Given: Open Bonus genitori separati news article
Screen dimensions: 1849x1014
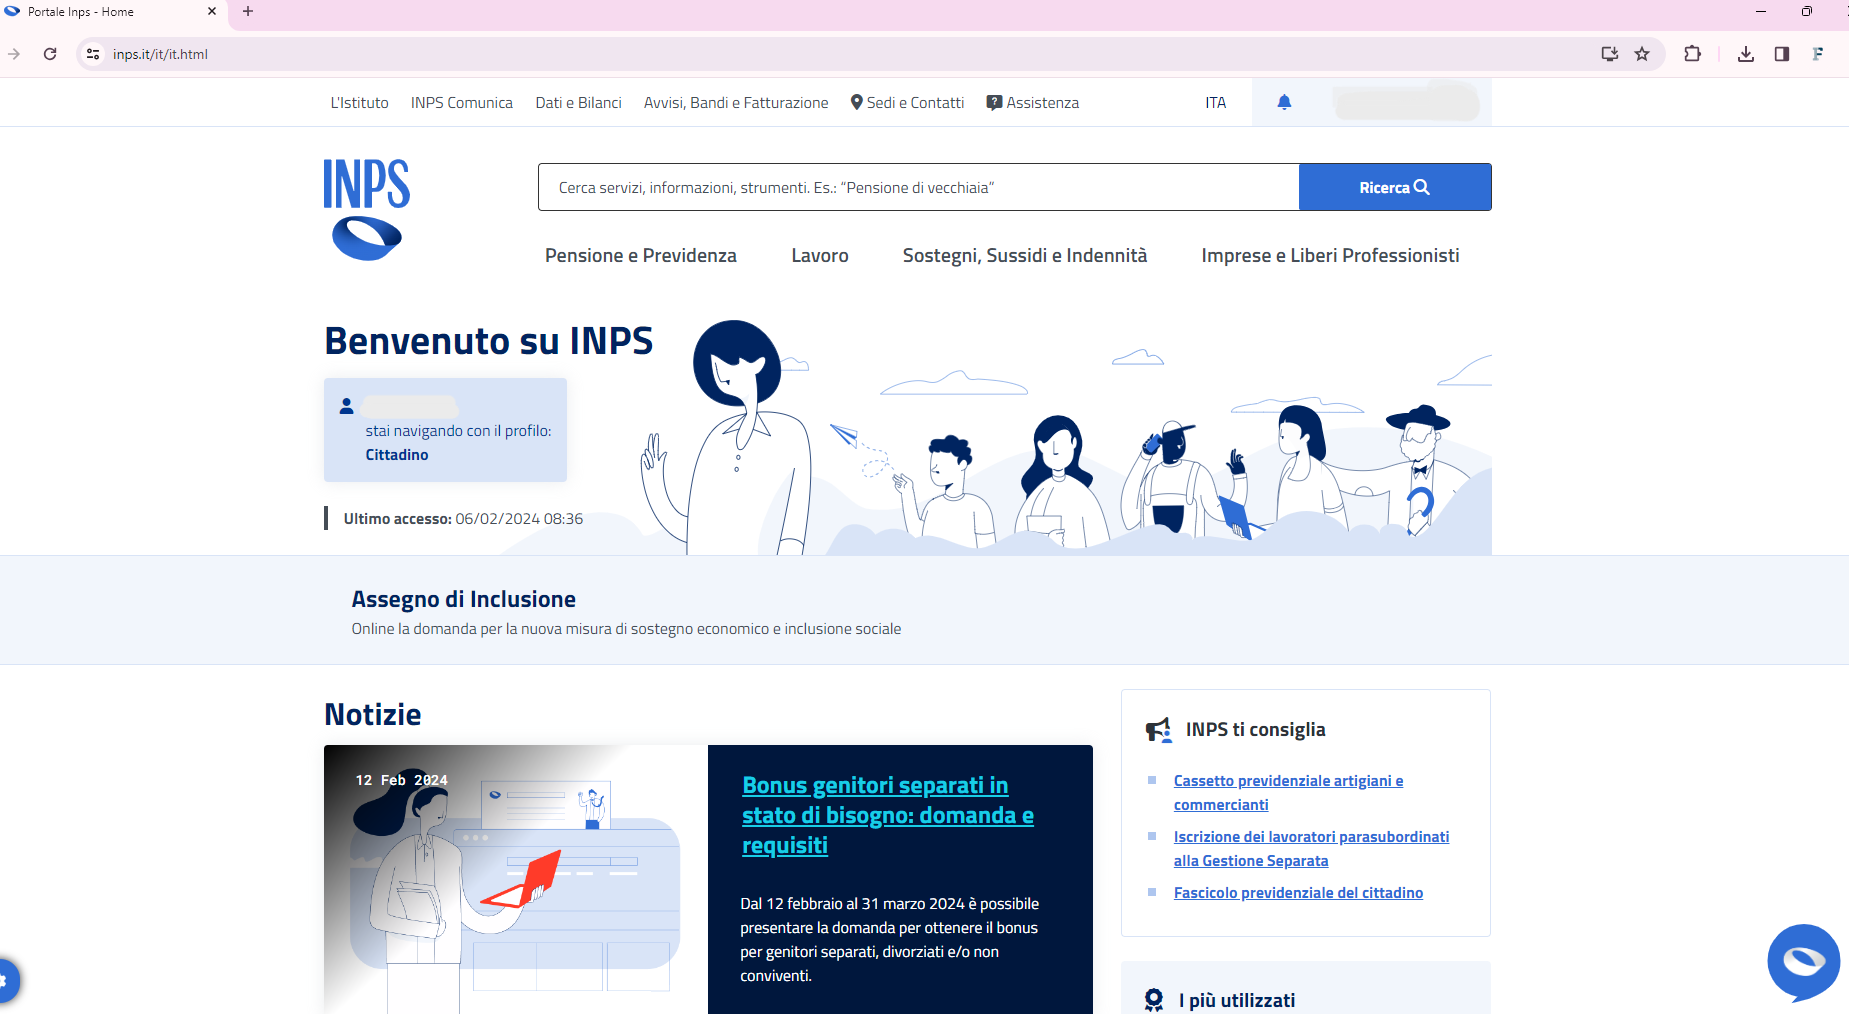Looking at the screenshot, I should (888, 815).
